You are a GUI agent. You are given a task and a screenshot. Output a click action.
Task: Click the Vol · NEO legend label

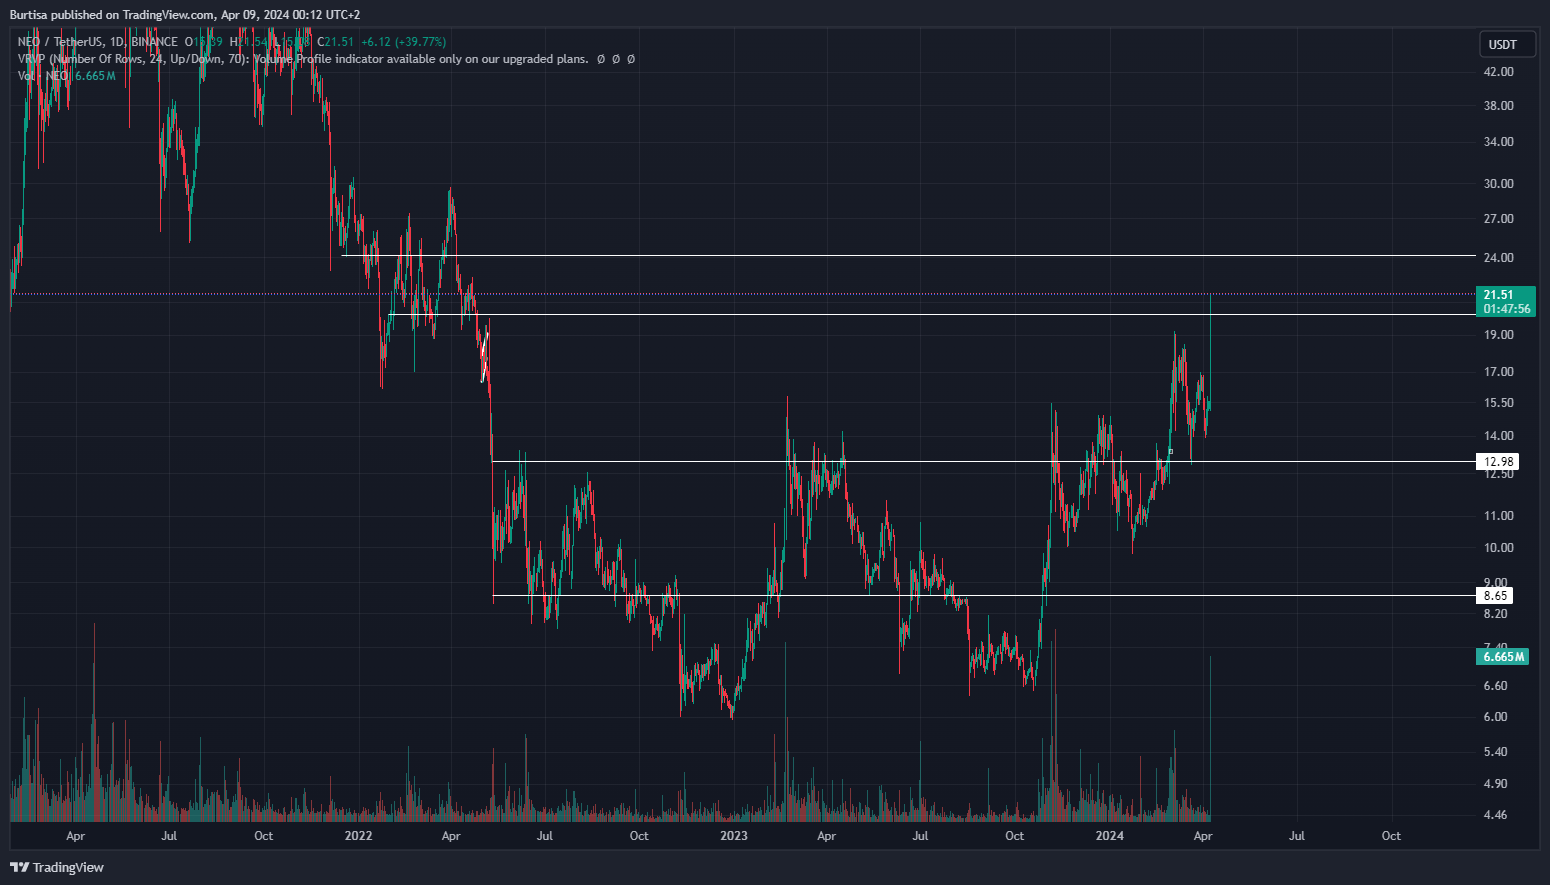(43, 76)
